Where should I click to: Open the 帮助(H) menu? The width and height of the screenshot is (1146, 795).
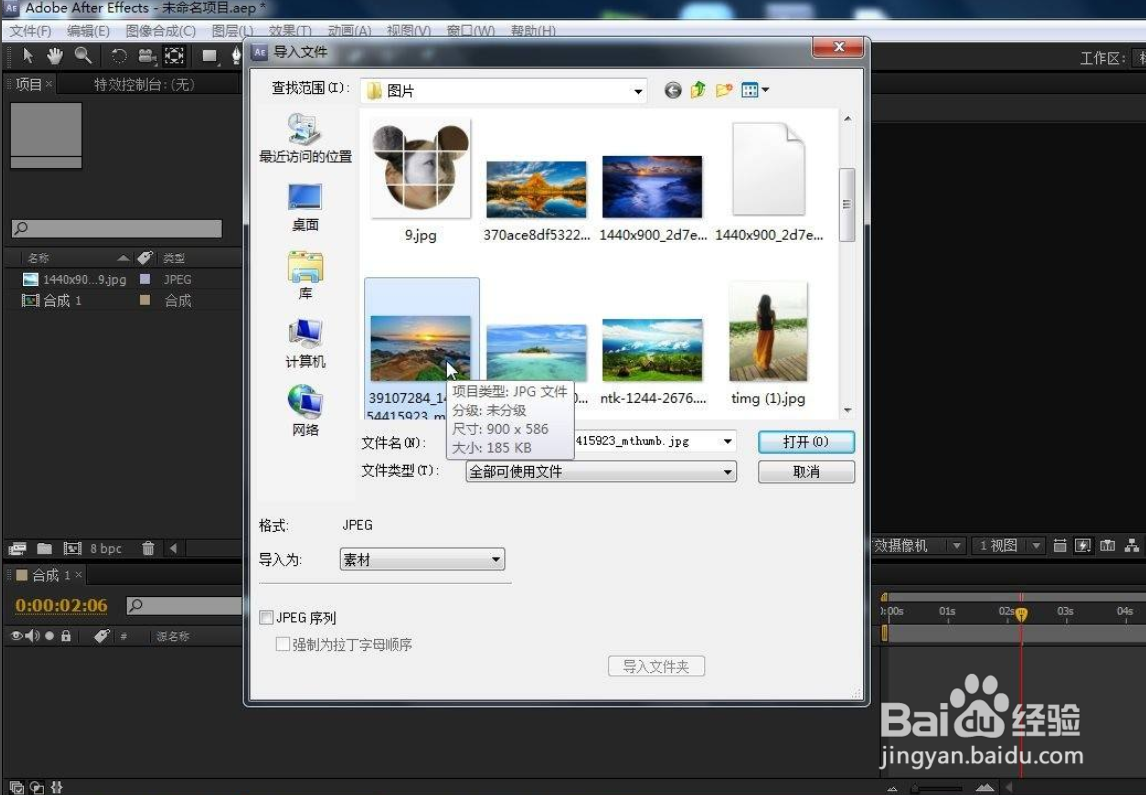coord(533,31)
